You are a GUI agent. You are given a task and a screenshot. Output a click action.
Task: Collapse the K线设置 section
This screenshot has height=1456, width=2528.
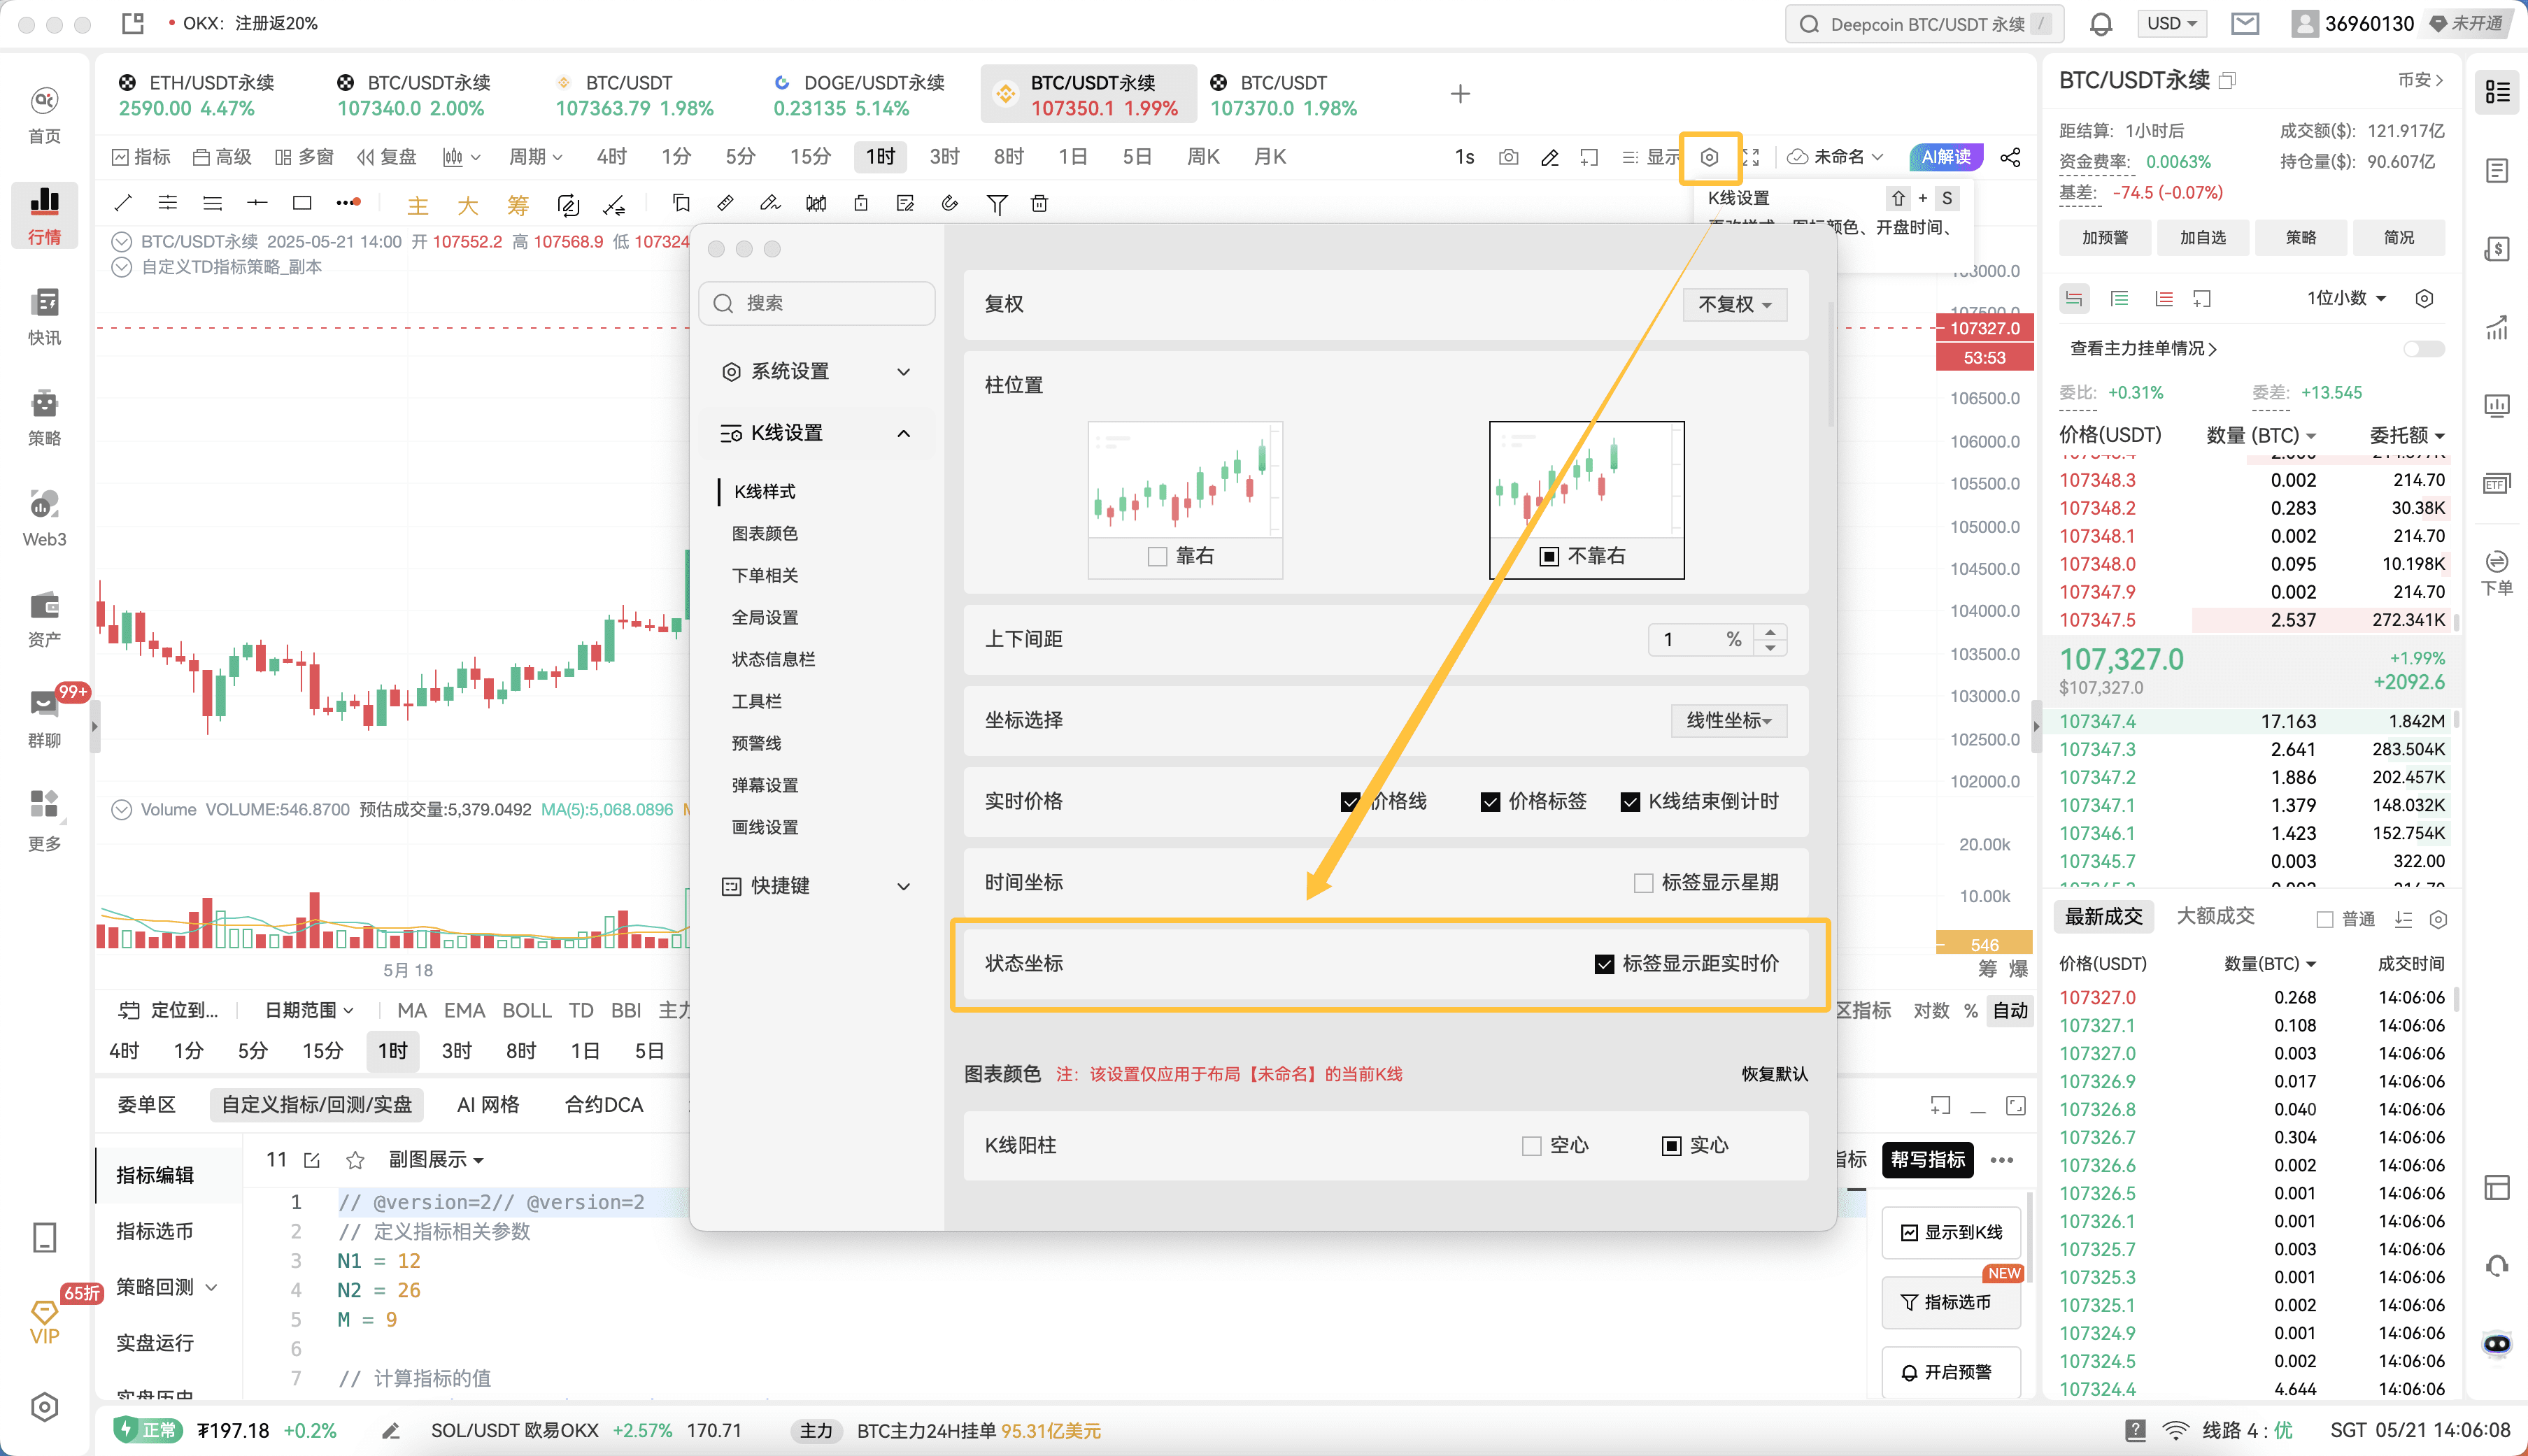(x=816, y=433)
